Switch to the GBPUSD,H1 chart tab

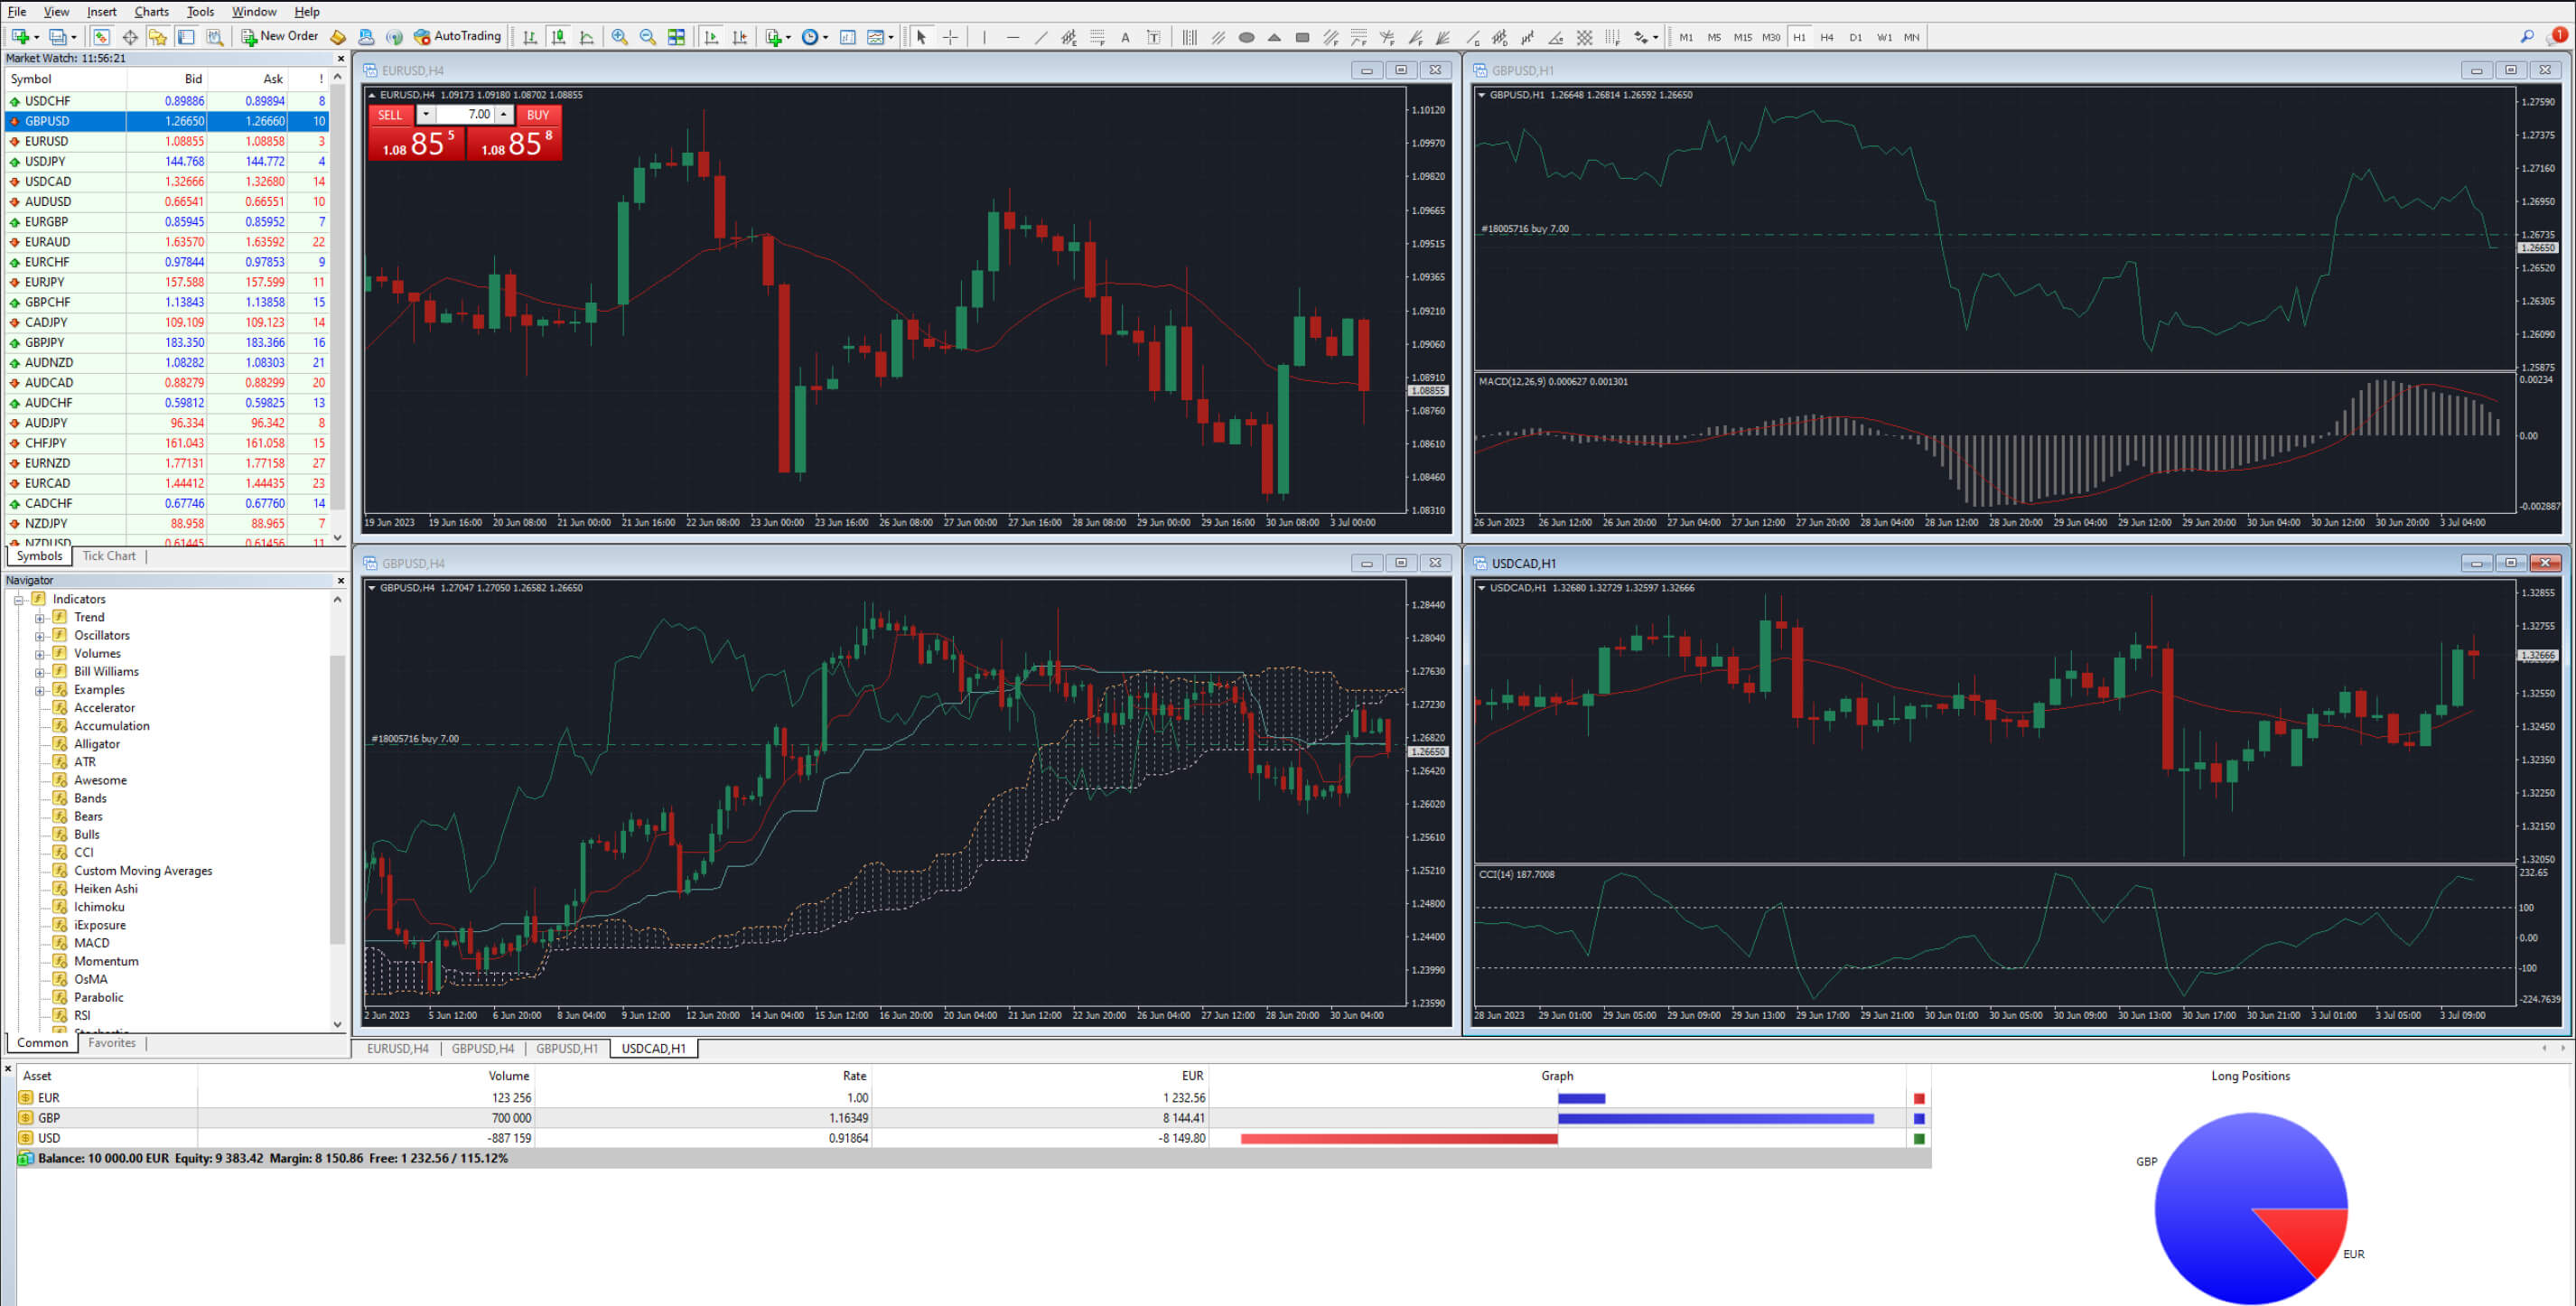point(566,1048)
